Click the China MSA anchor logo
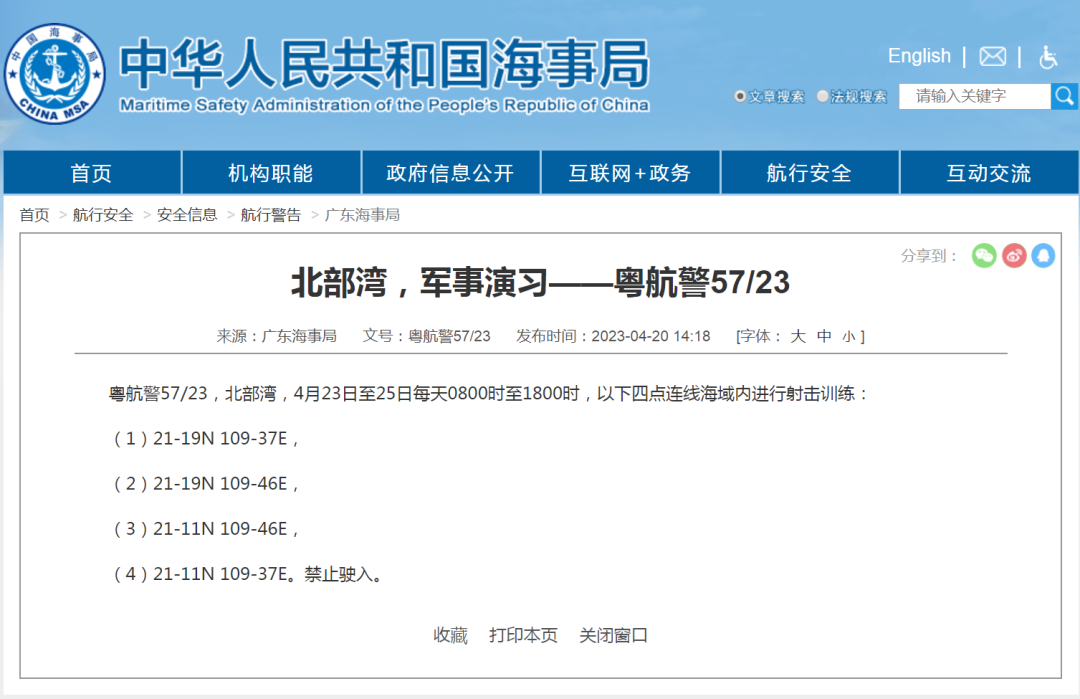1080x699 pixels. click(x=54, y=74)
